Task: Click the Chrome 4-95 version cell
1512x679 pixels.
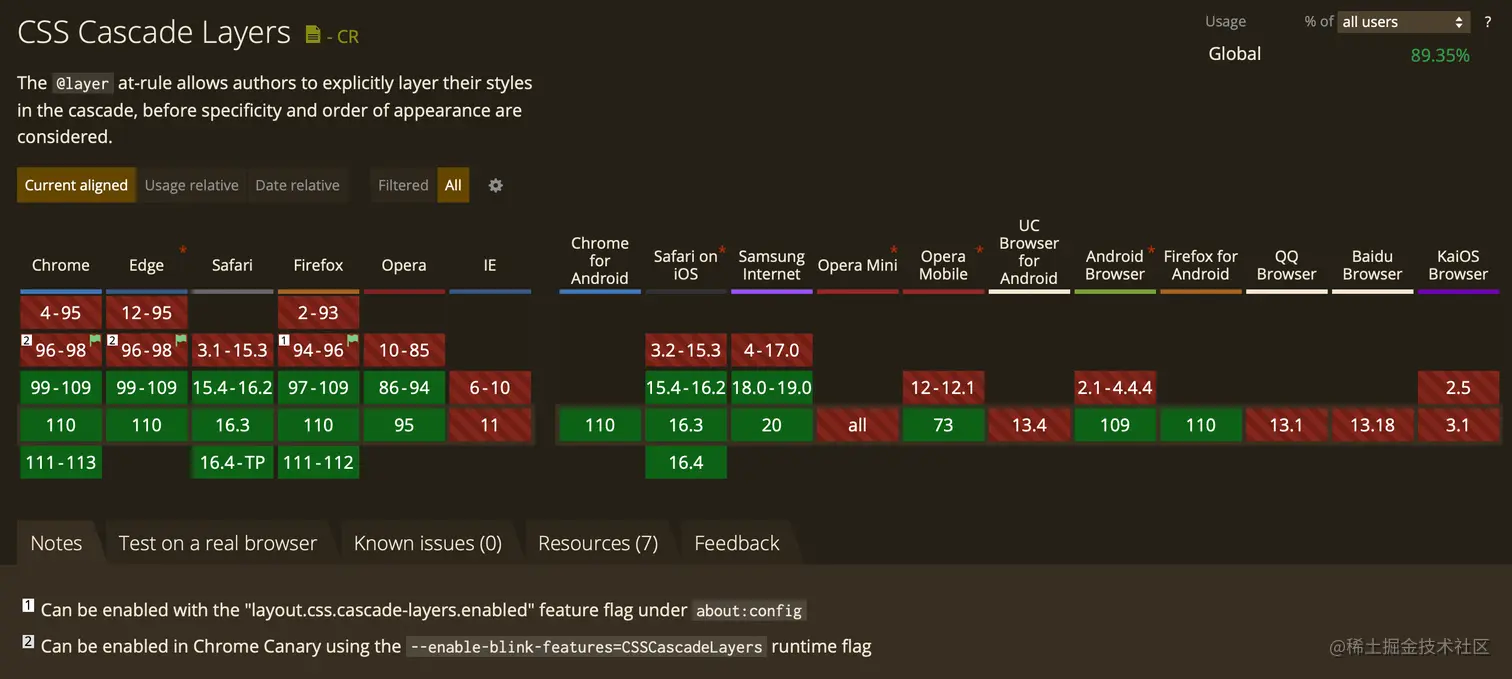Action: (61, 313)
